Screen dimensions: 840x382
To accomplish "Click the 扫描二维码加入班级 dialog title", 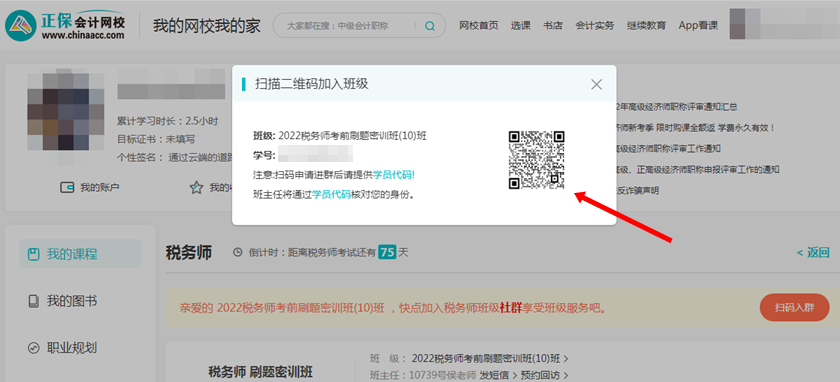I will click(312, 84).
